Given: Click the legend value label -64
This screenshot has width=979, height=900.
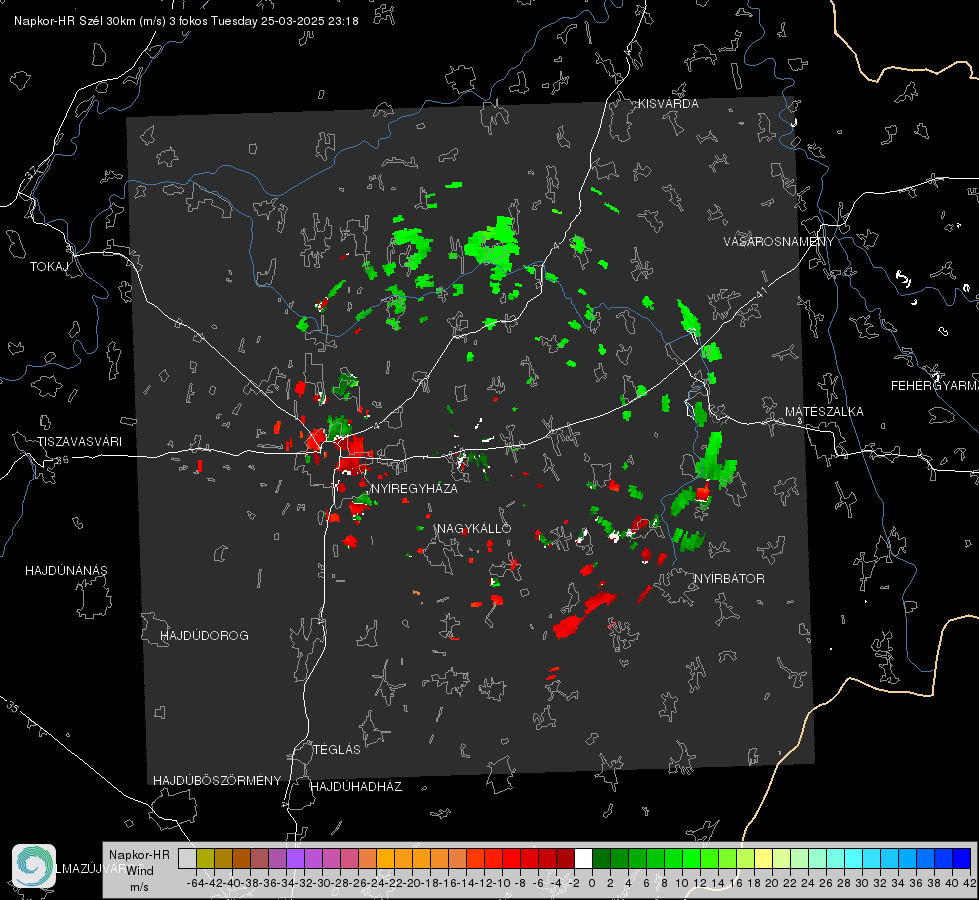Looking at the screenshot, I should [196, 883].
